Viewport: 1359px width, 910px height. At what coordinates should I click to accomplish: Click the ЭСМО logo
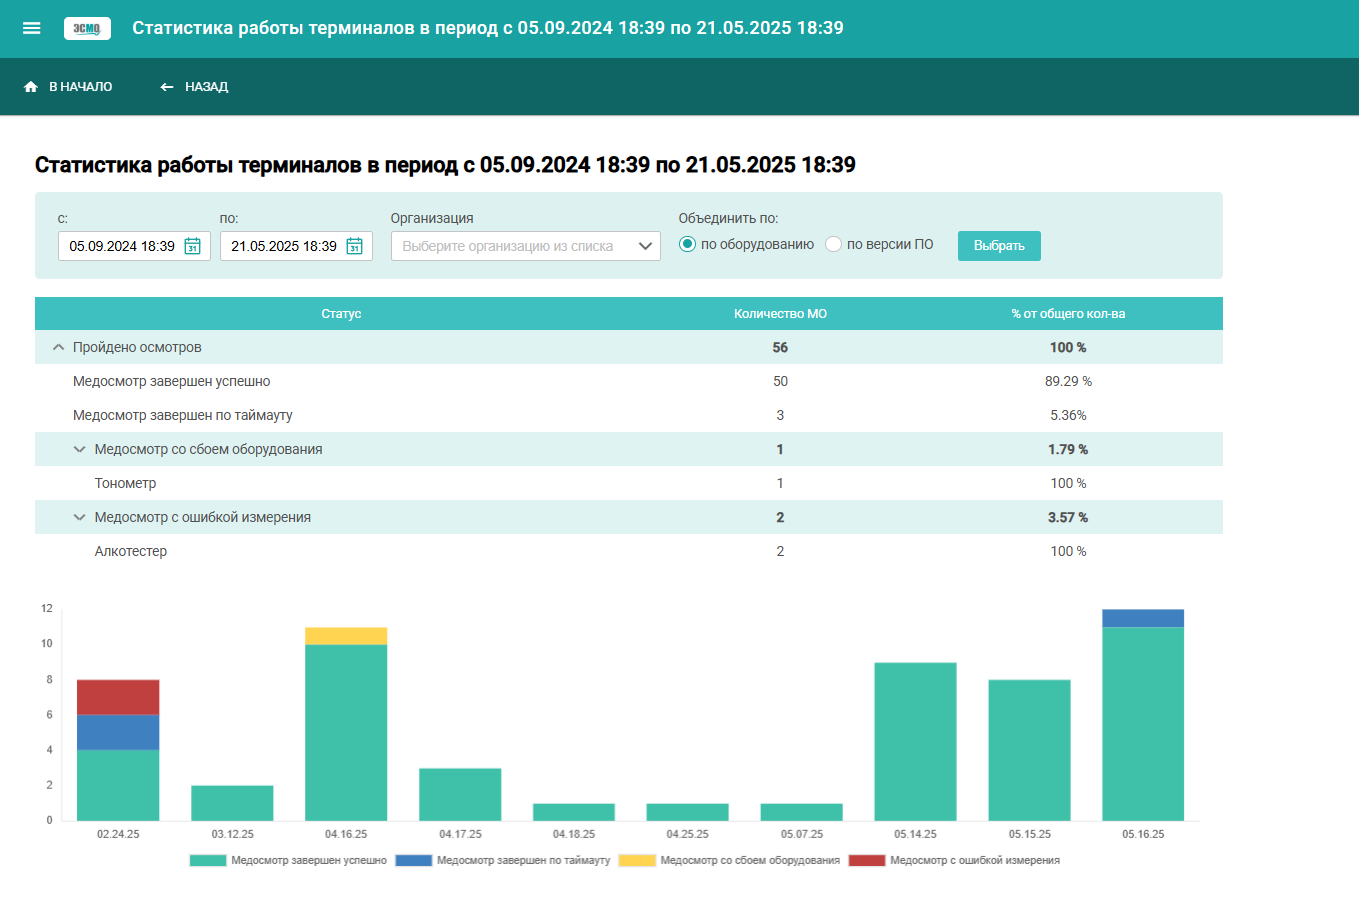(x=87, y=28)
